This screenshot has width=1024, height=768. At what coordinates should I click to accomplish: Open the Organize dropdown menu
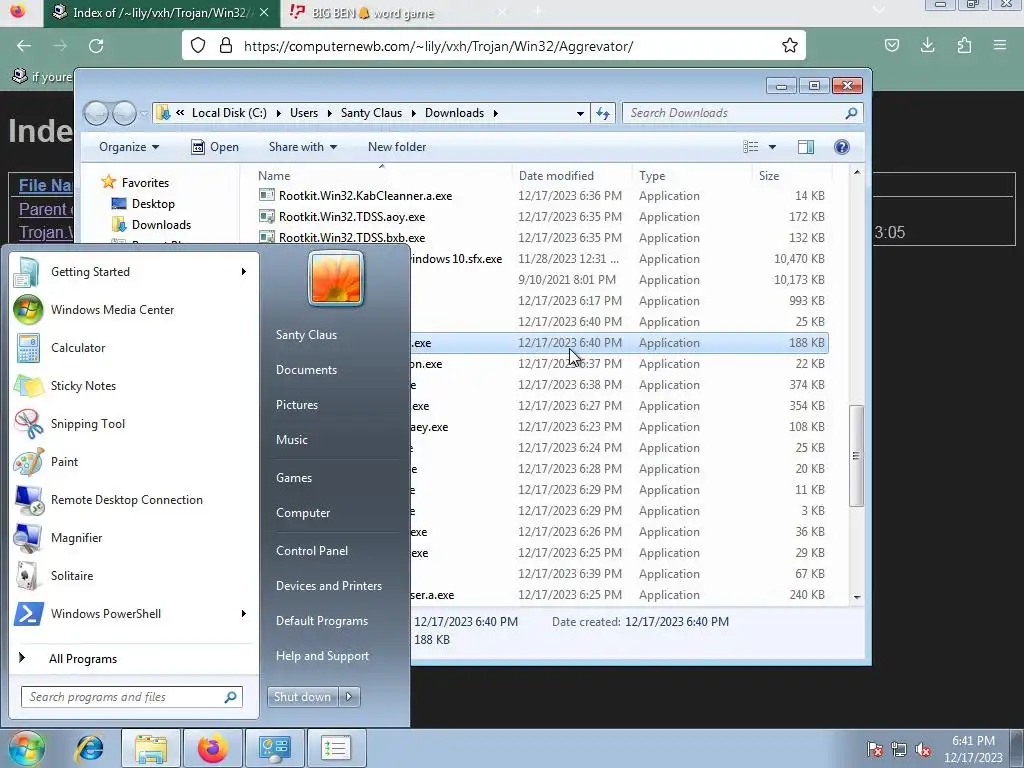click(x=129, y=147)
